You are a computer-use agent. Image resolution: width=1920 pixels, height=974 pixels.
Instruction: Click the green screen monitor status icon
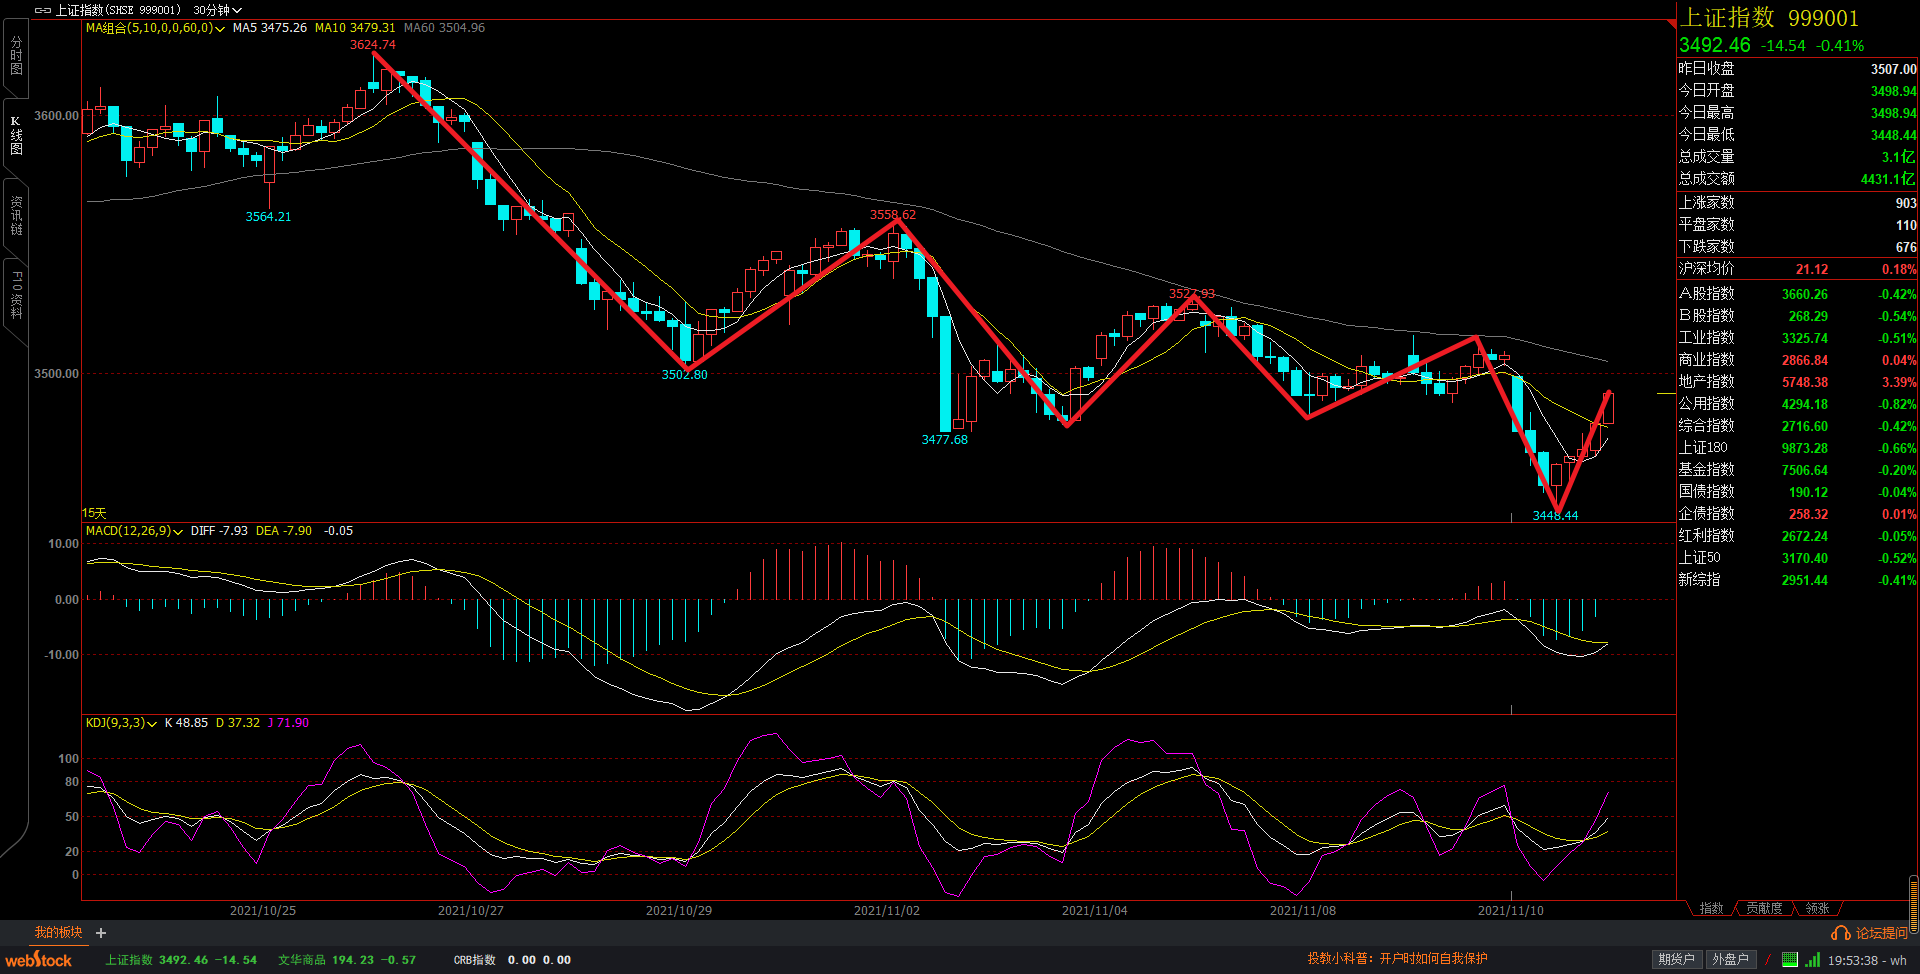[x=1789, y=960]
